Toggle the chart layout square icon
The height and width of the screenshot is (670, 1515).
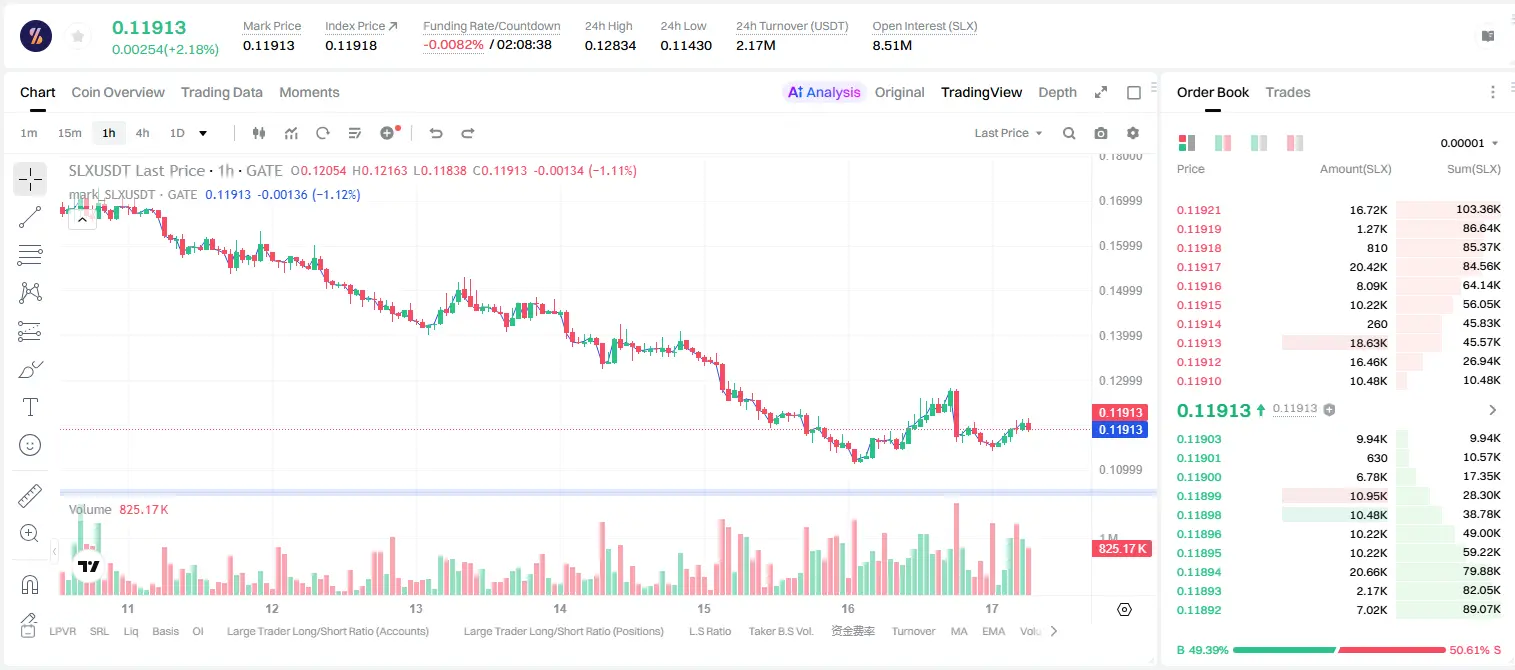click(x=1134, y=92)
